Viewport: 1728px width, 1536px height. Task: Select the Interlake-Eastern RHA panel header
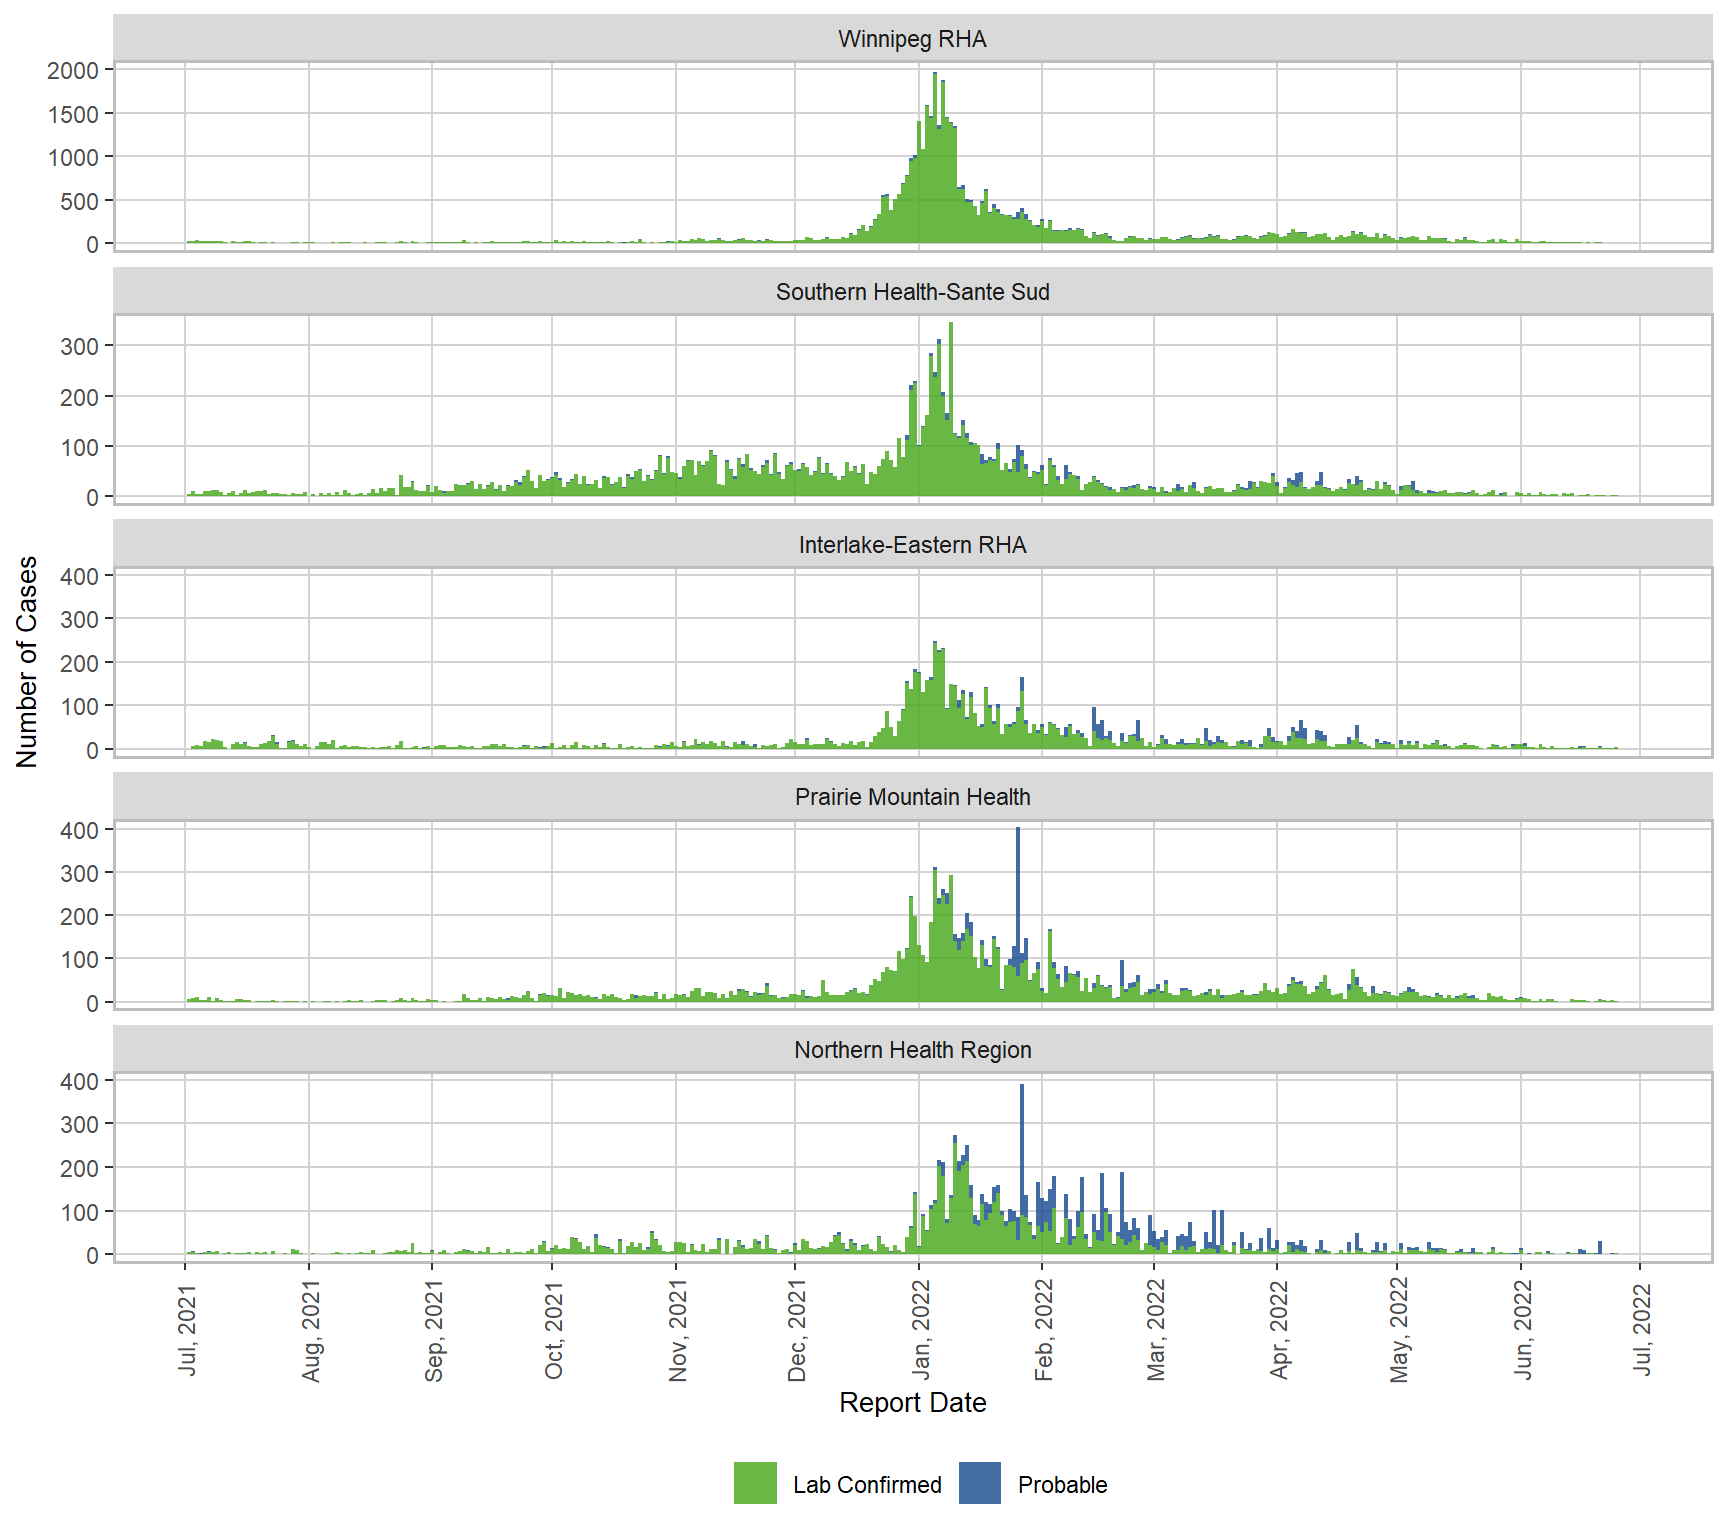pos(912,545)
